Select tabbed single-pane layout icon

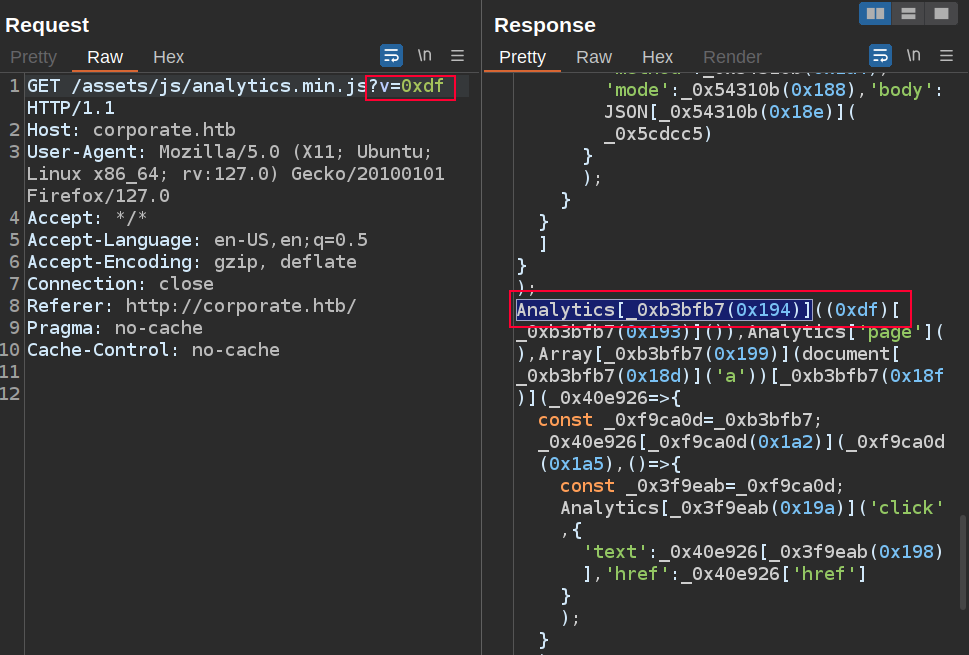pyautogui.click(x=940, y=13)
